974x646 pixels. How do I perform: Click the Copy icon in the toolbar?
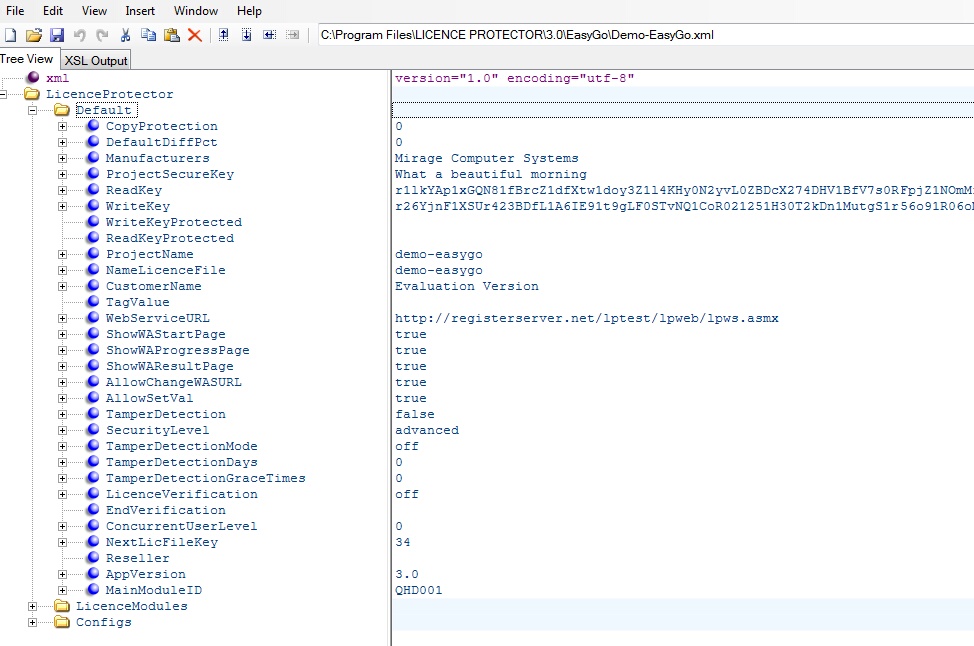tap(148, 35)
